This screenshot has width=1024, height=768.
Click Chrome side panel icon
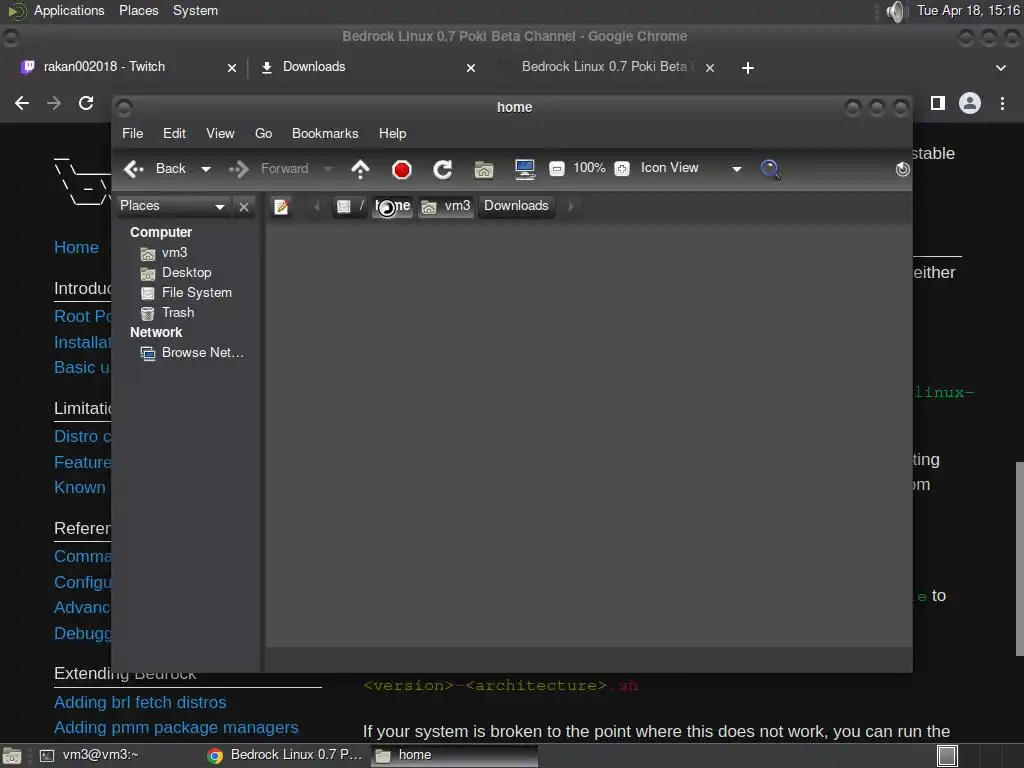pyautogui.click(x=938, y=103)
